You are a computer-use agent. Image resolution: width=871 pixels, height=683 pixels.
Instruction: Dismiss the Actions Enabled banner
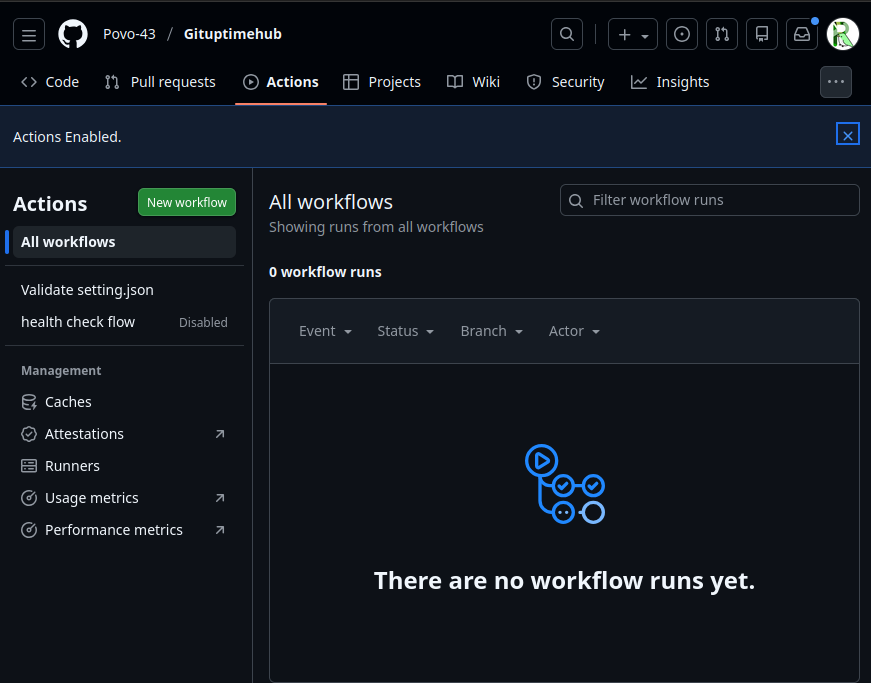click(847, 134)
